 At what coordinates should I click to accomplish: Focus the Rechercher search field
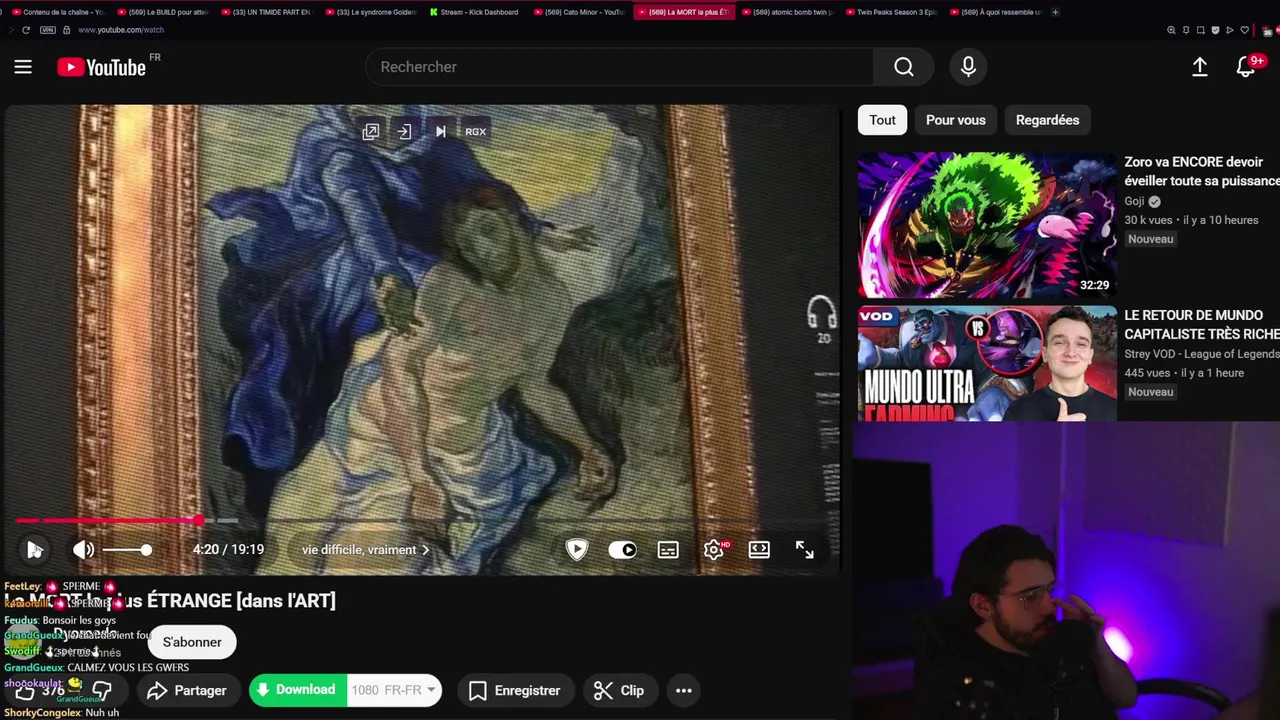(x=619, y=67)
